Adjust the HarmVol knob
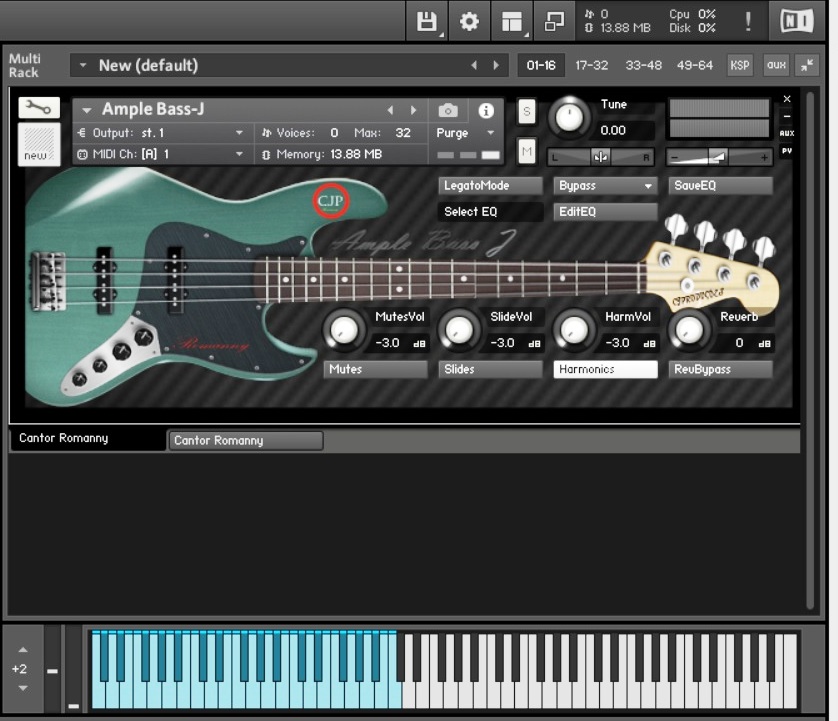The height and width of the screenshot is (721, 838). tap(574, 330)
